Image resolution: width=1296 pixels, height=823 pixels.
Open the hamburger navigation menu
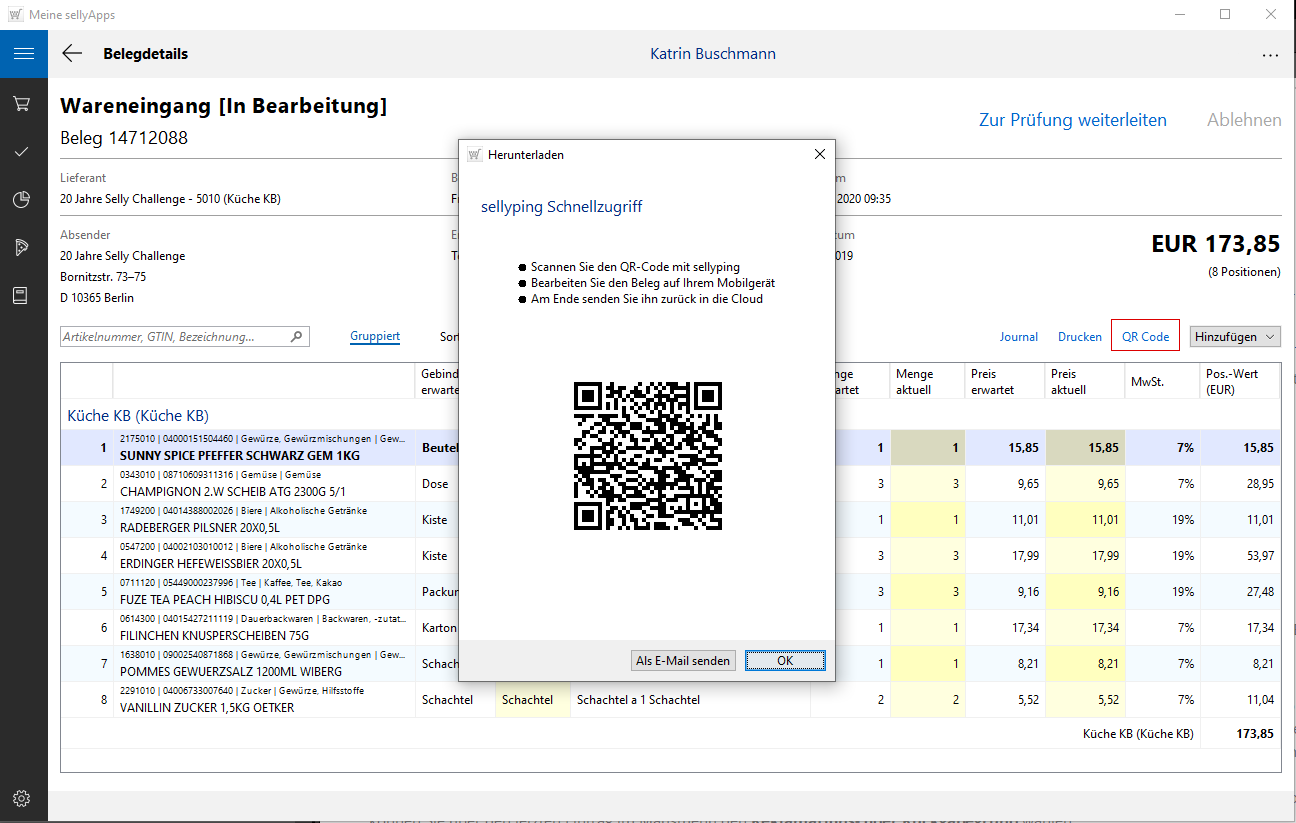pyautogui.click(x=24, y=54)
